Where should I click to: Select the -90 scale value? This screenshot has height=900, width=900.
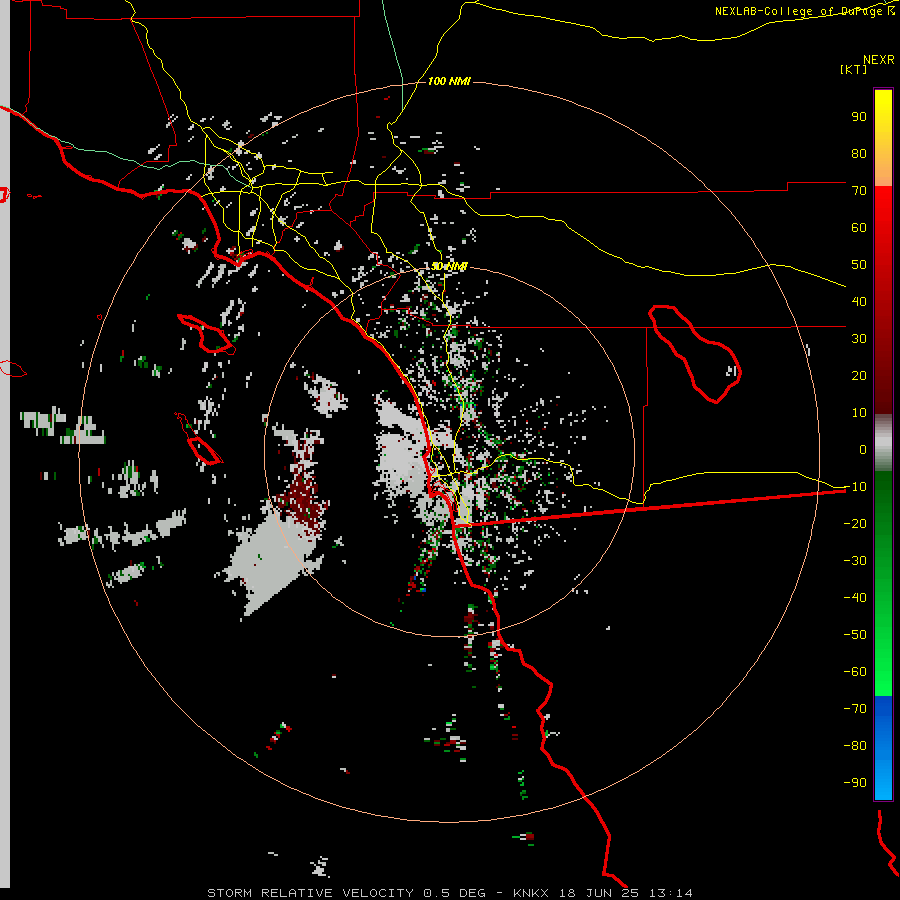(855, 783)
